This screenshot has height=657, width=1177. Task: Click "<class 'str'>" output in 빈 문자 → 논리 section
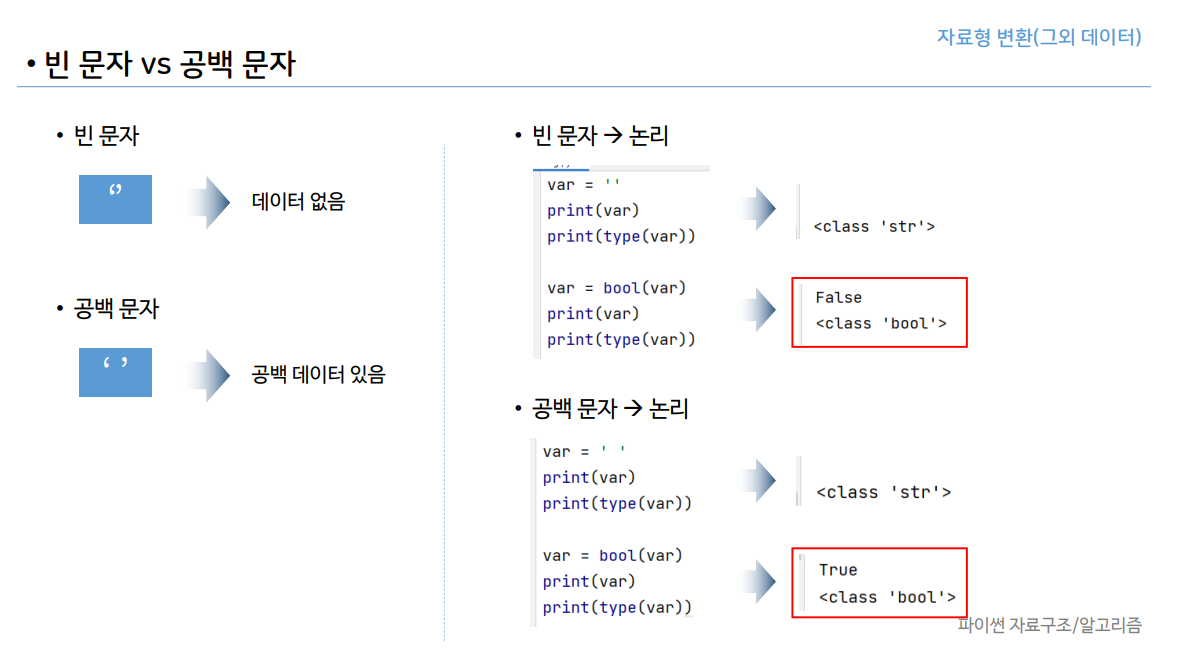tap(874, 227)
